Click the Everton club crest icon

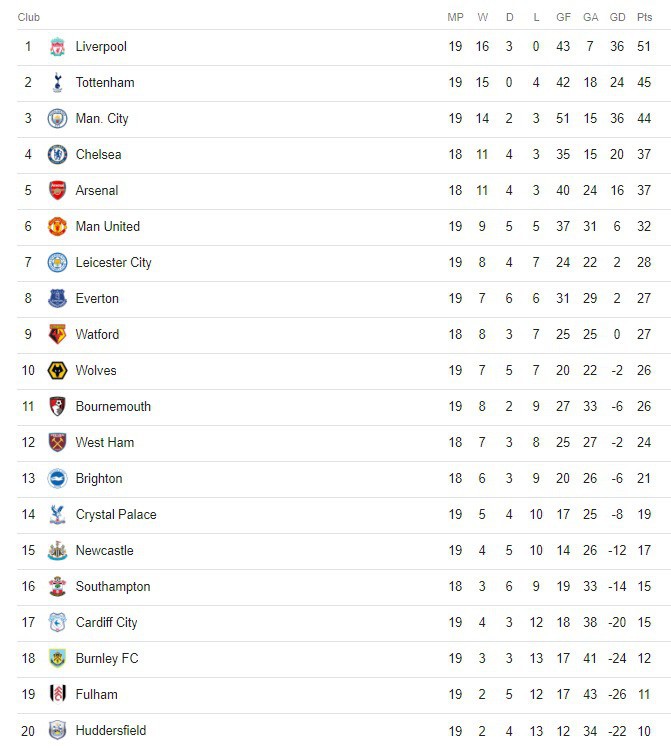pos(57,299)
